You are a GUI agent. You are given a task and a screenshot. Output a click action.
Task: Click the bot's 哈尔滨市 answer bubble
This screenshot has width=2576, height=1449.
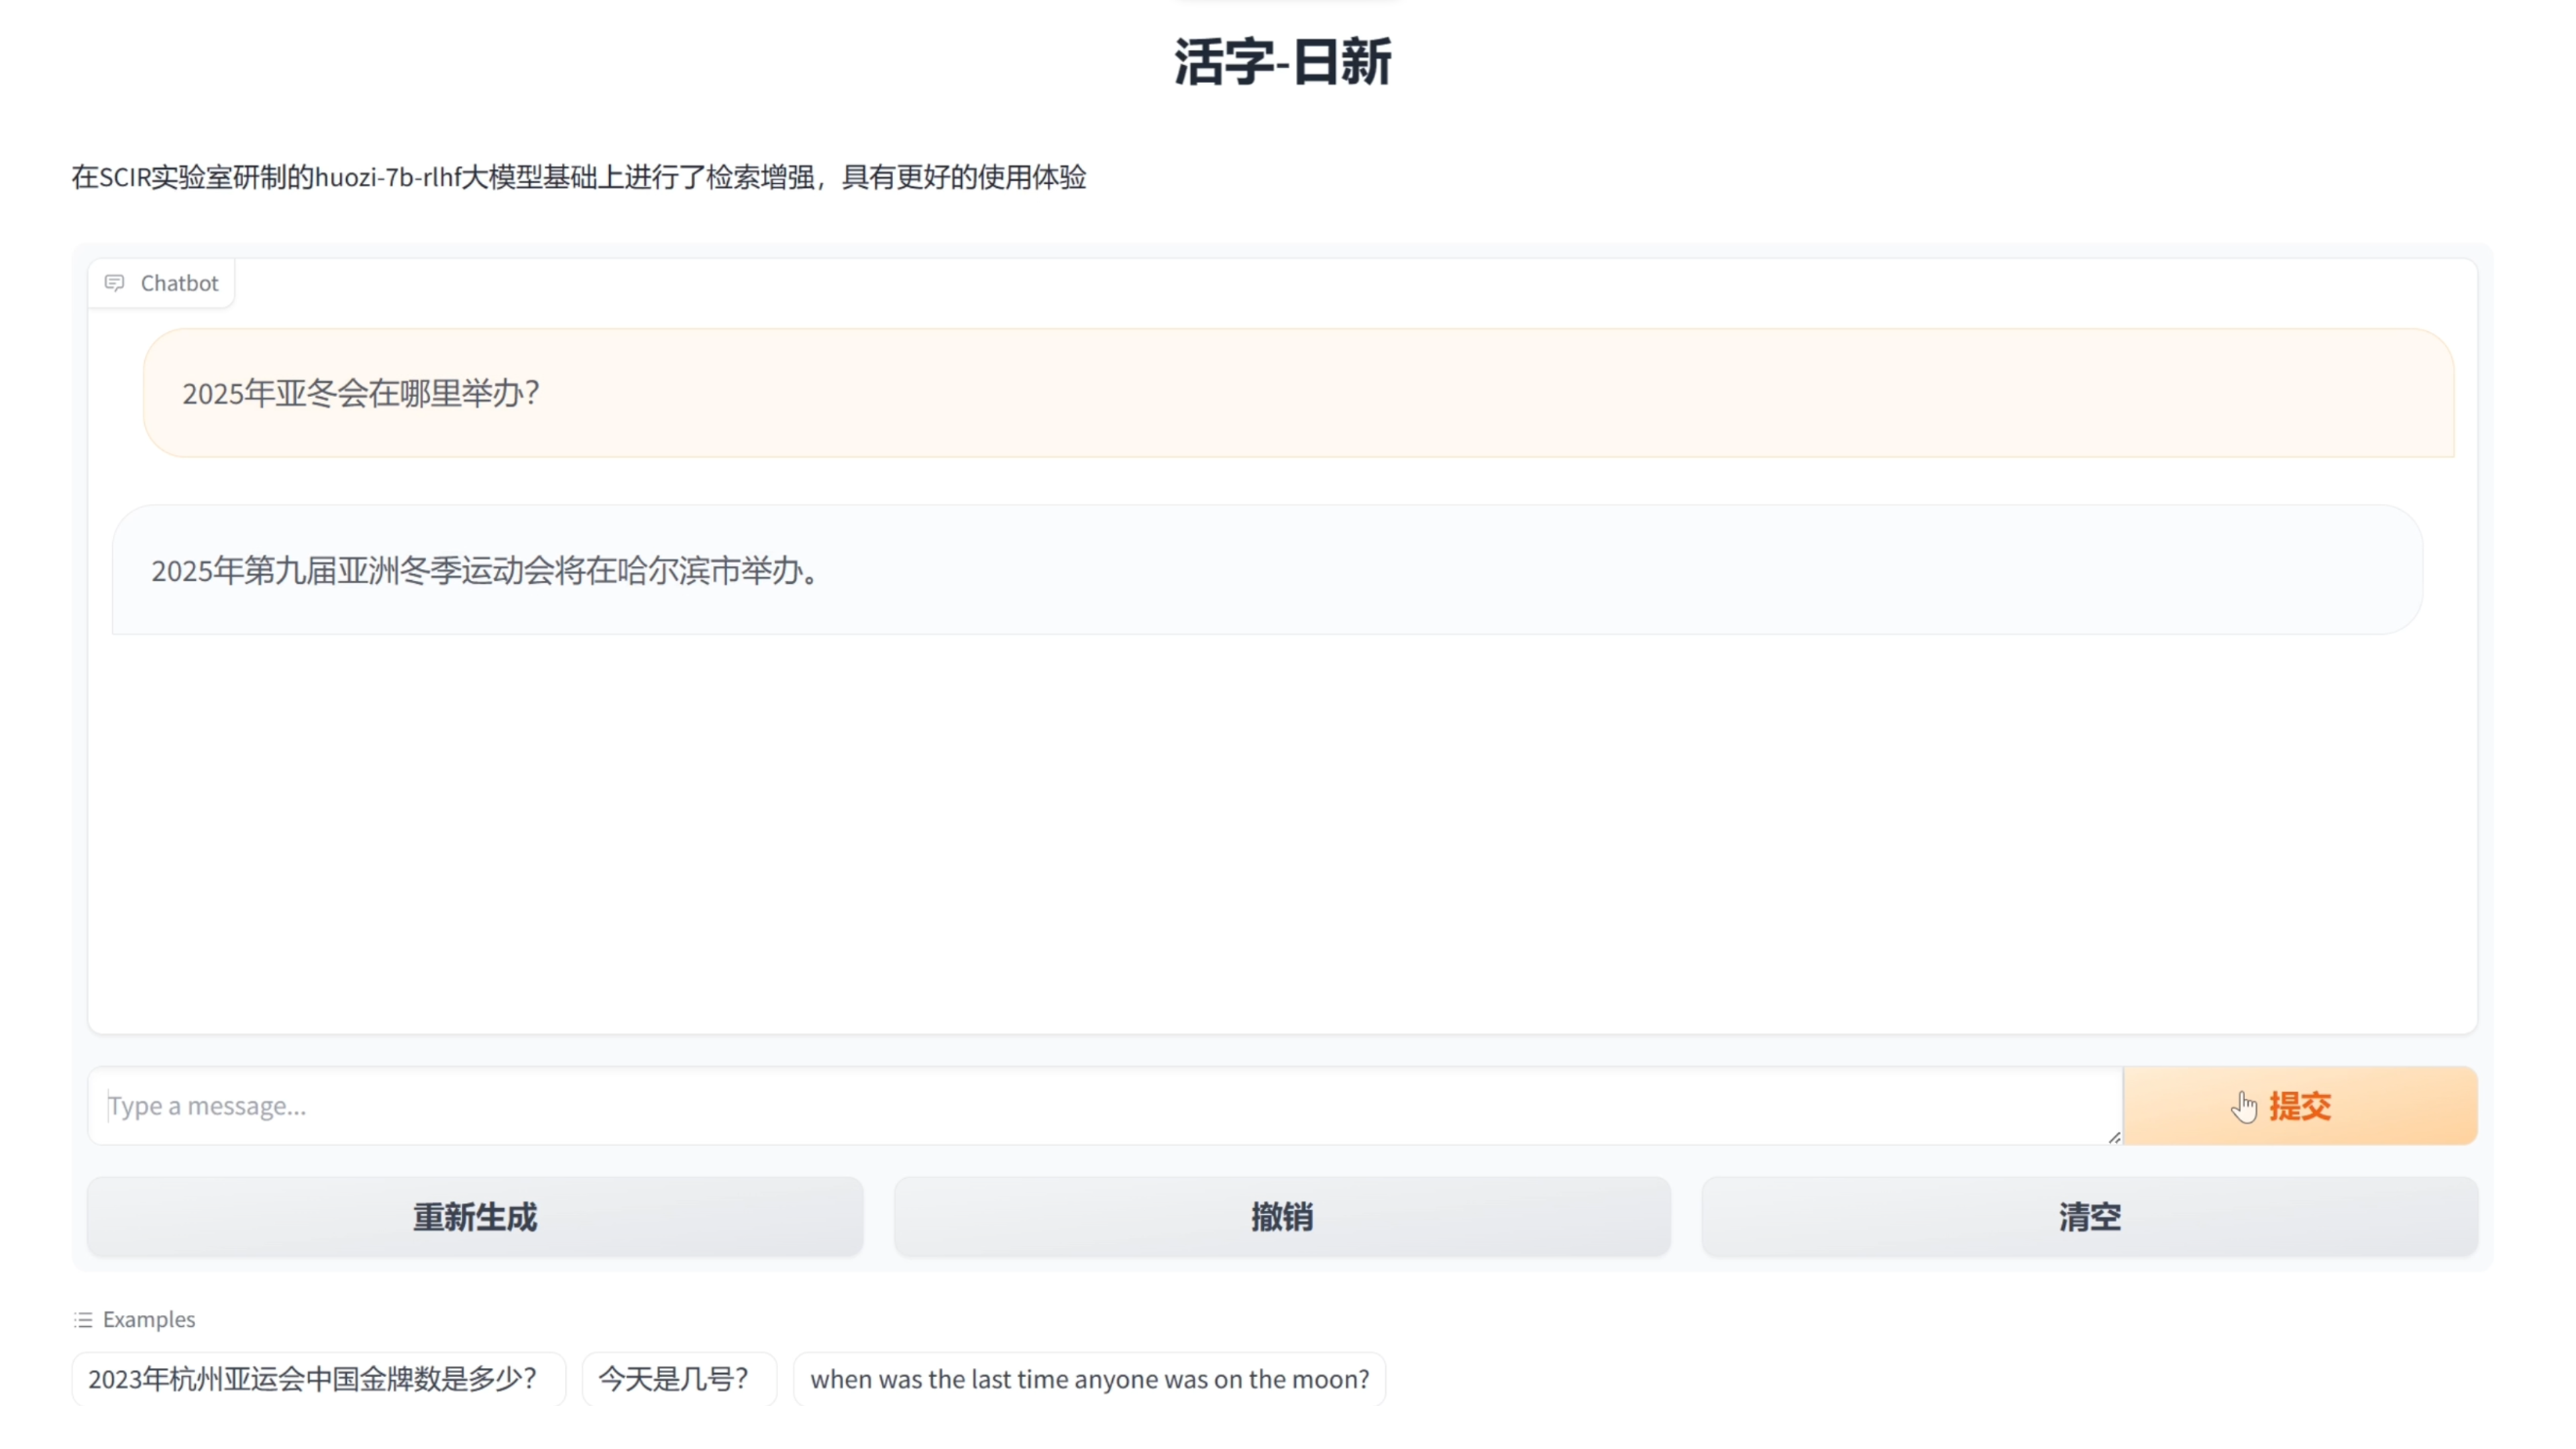click(x=1266, y=570)
